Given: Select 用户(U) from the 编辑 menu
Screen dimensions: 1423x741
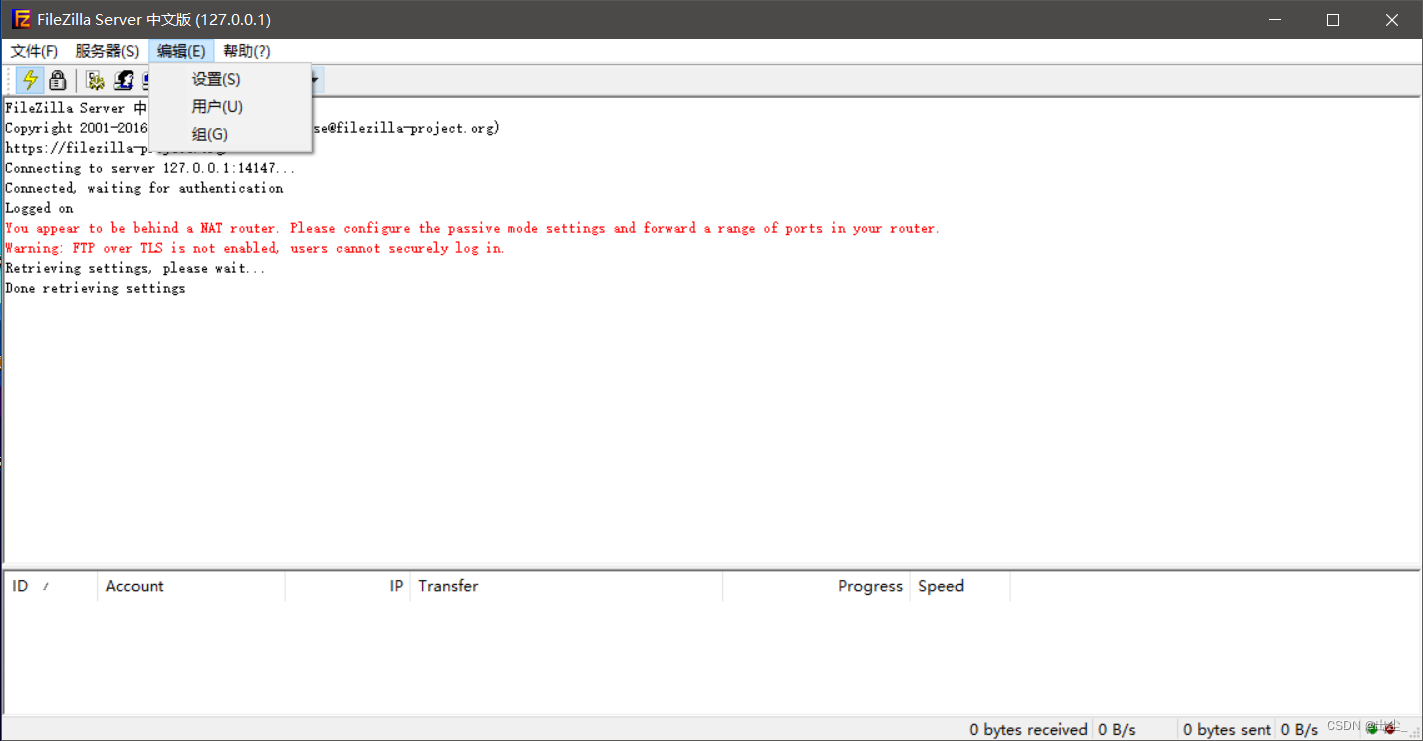Looking at the screenshot, I should [x=217, y=106].
